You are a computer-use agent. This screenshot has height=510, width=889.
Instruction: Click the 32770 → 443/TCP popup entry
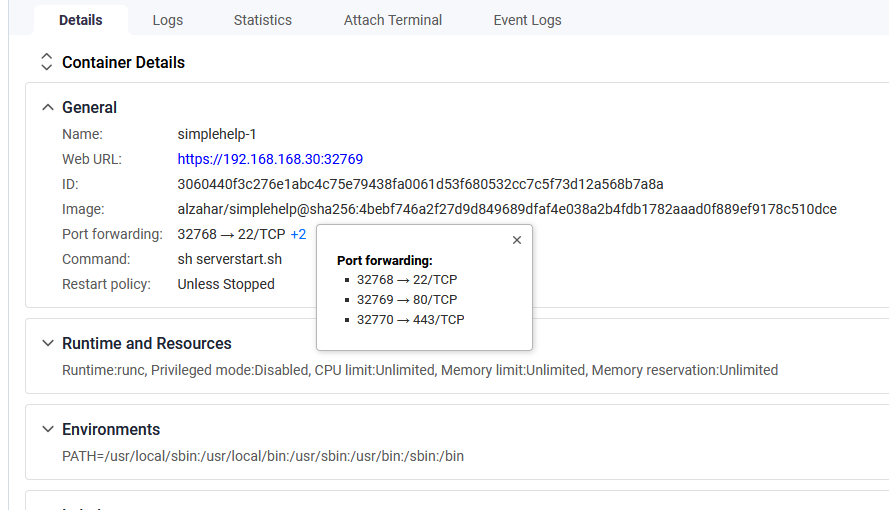[410, 320]
